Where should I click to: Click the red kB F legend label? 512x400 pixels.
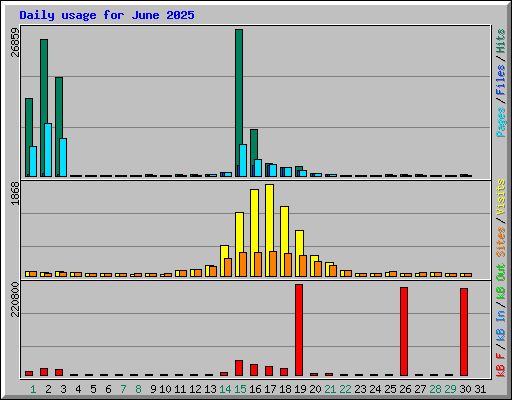(501, 365)
